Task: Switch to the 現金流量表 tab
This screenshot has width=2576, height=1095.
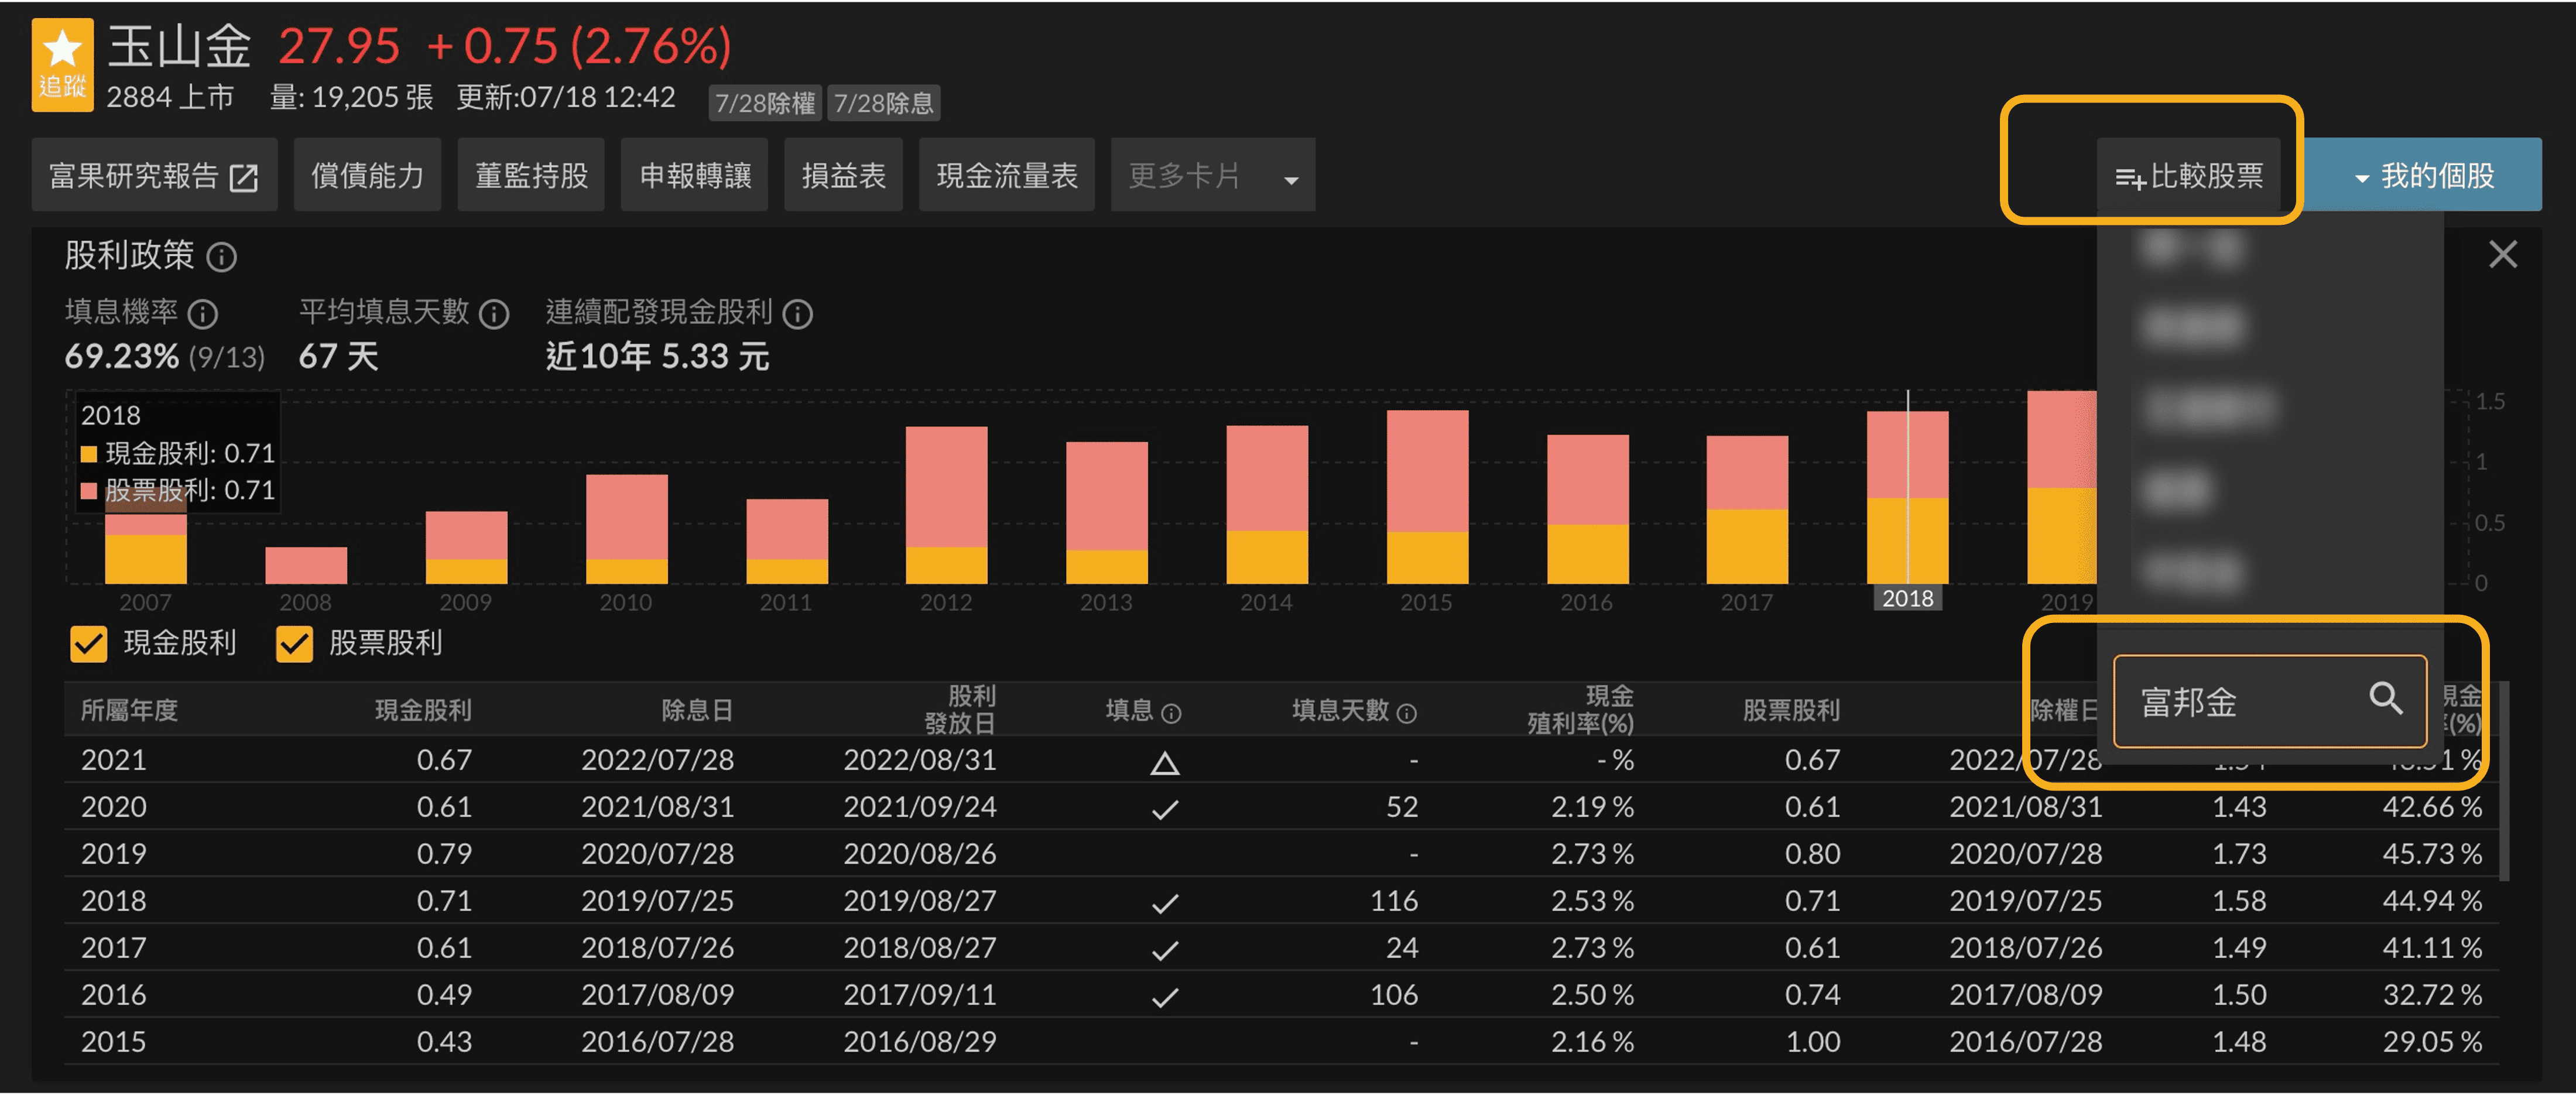Action: (x=1006, y=175)
